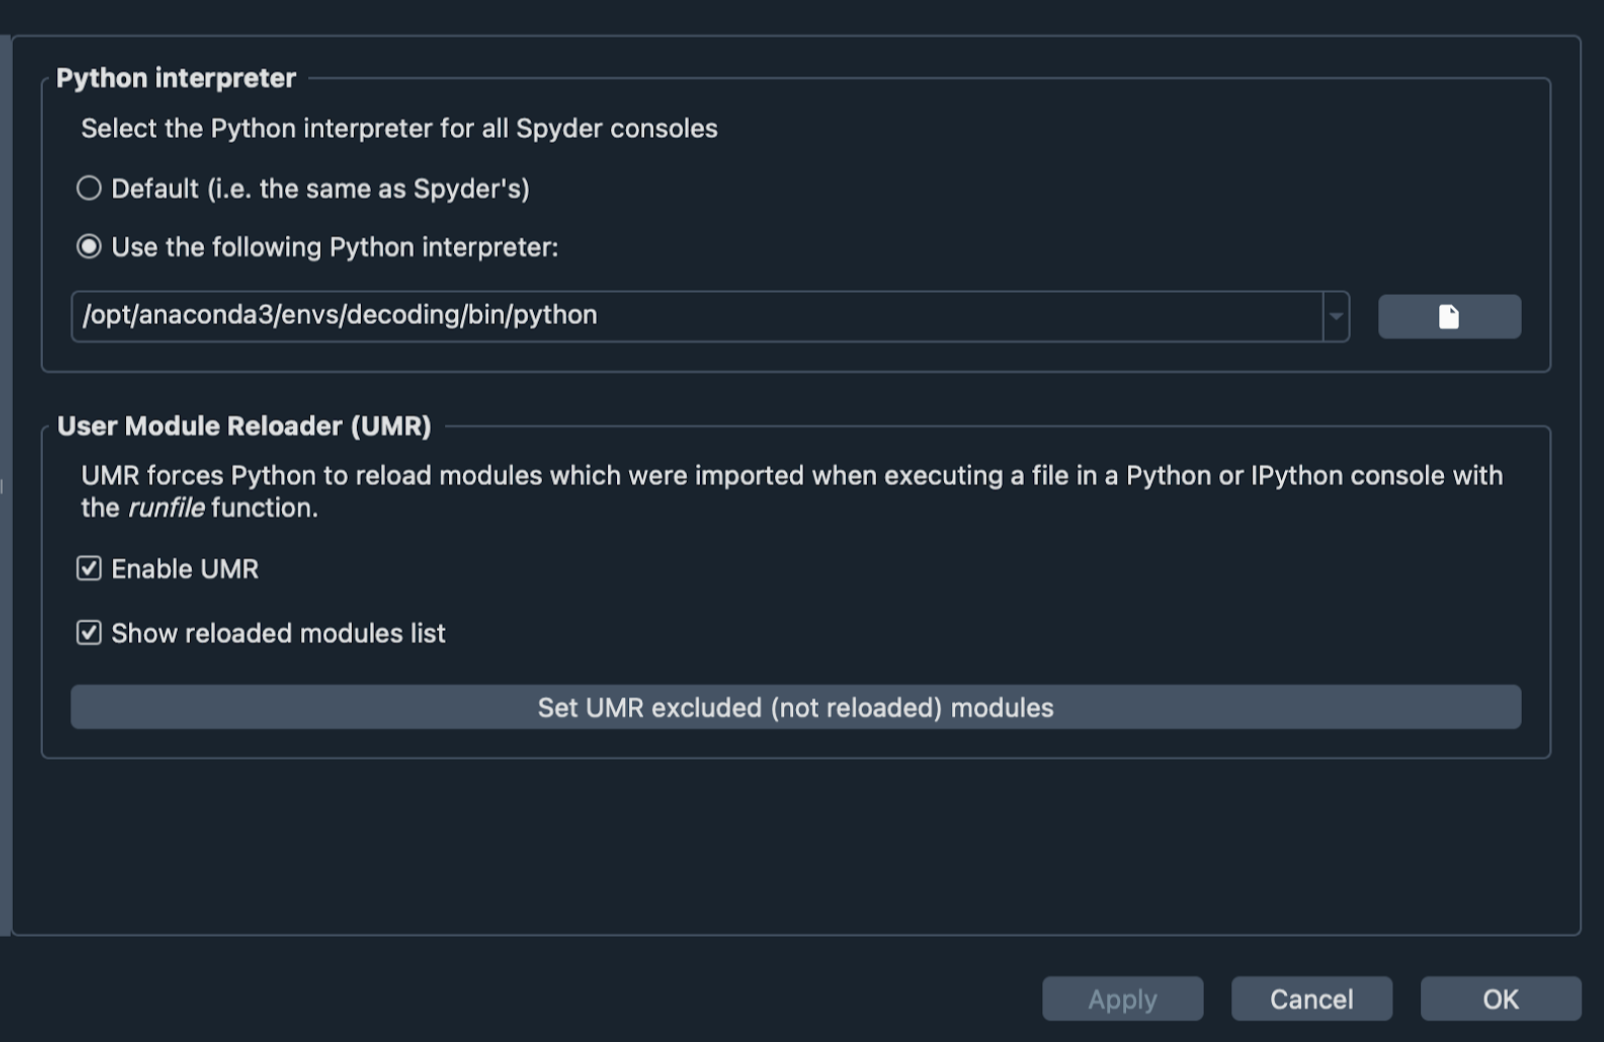Click Set UMR excluded (not reloaded) modules
This screenshot has width=1604, height=1042.
click(796, 707)
